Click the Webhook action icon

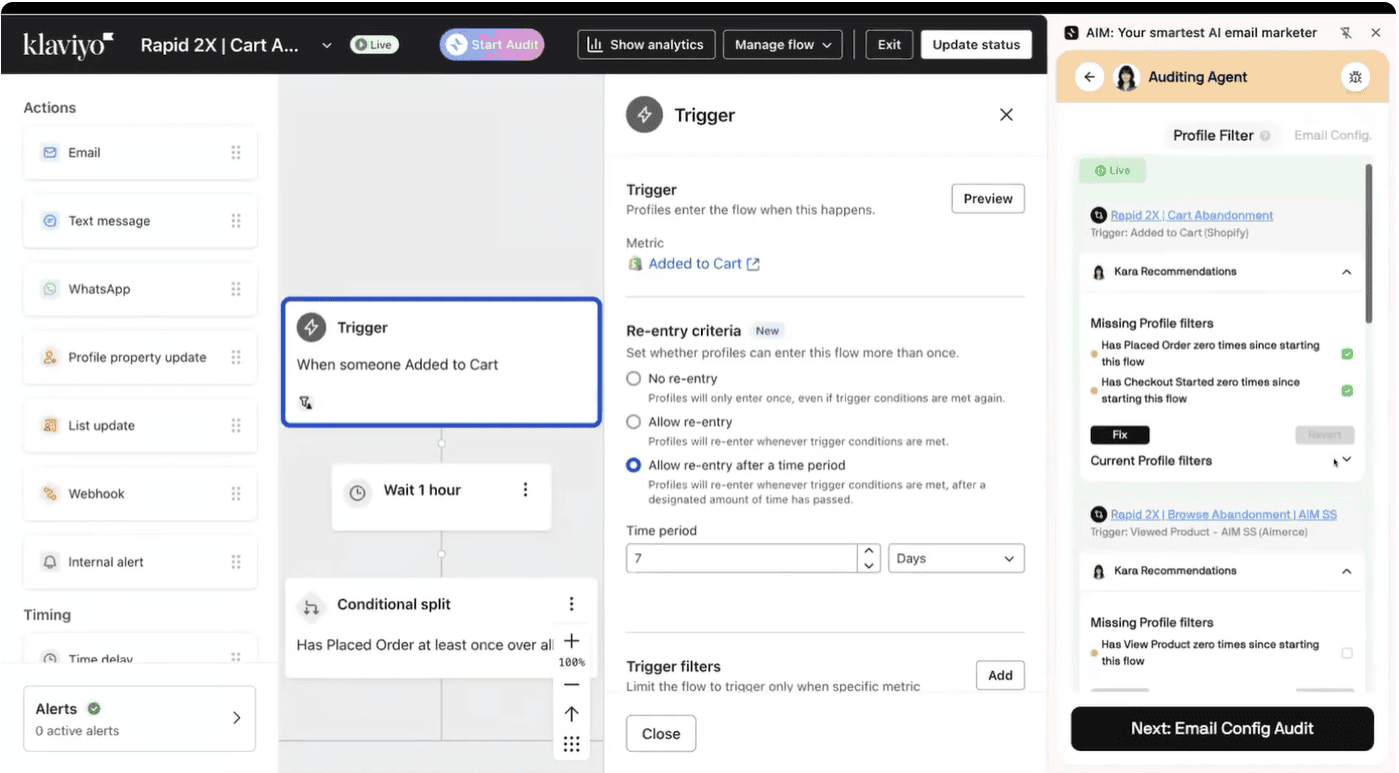(x=50, y=494)
